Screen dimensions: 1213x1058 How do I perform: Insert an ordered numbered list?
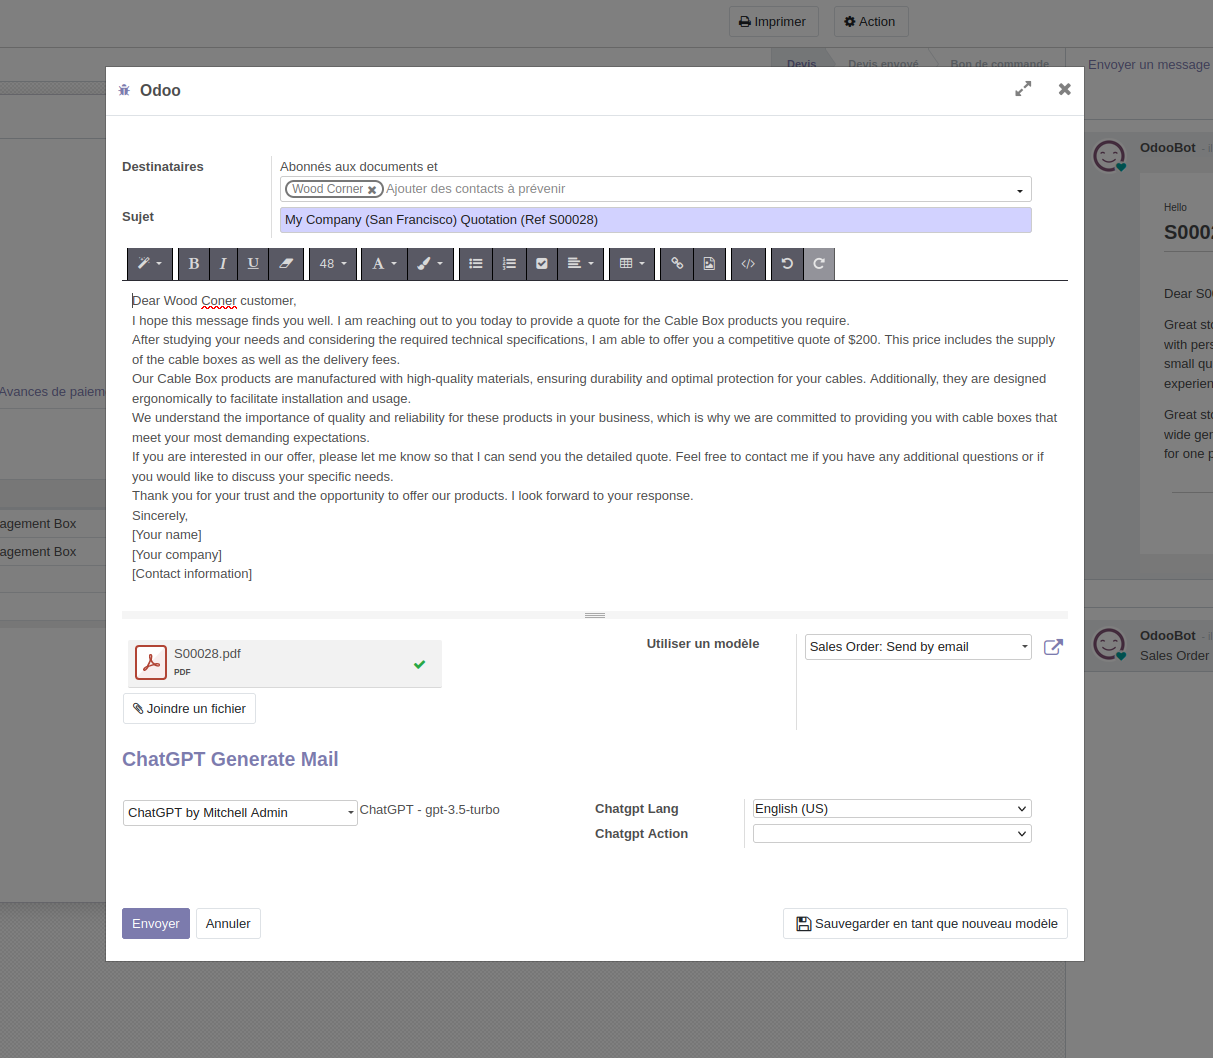point(509,264)
